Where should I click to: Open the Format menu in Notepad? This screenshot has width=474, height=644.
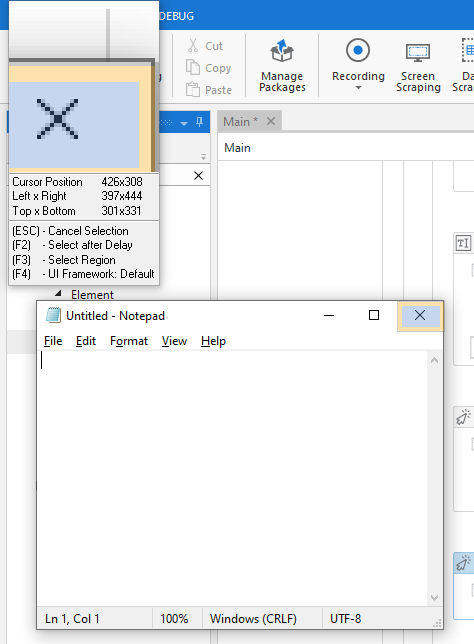[129, 341]
